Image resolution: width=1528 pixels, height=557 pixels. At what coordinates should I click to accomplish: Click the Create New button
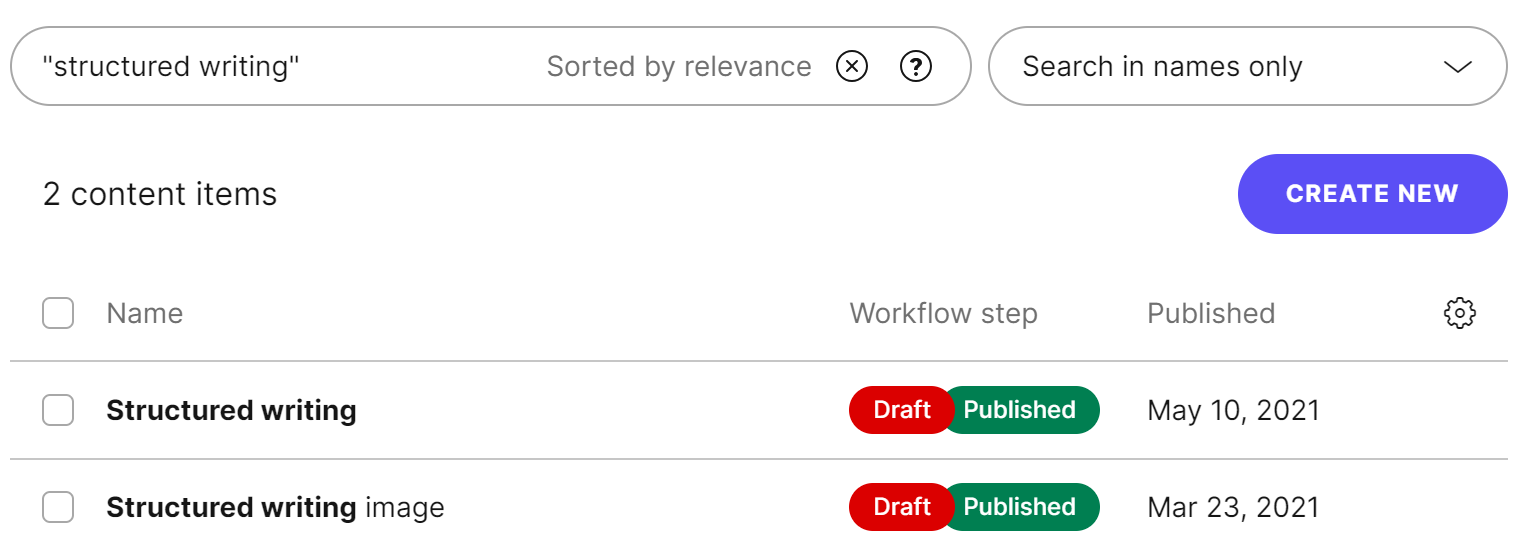[1372, 194]
